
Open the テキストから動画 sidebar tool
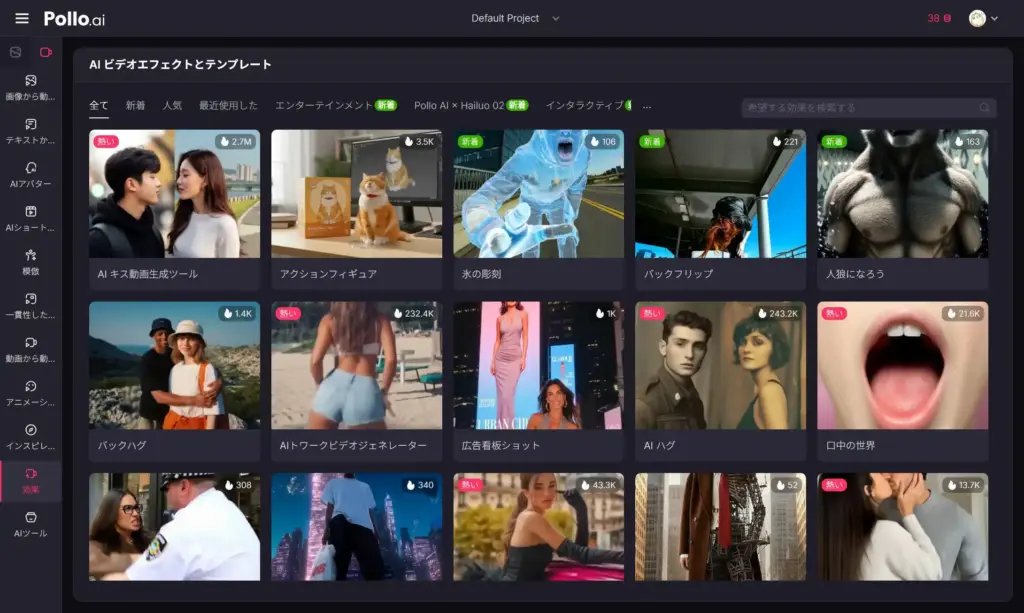(30, 131)
